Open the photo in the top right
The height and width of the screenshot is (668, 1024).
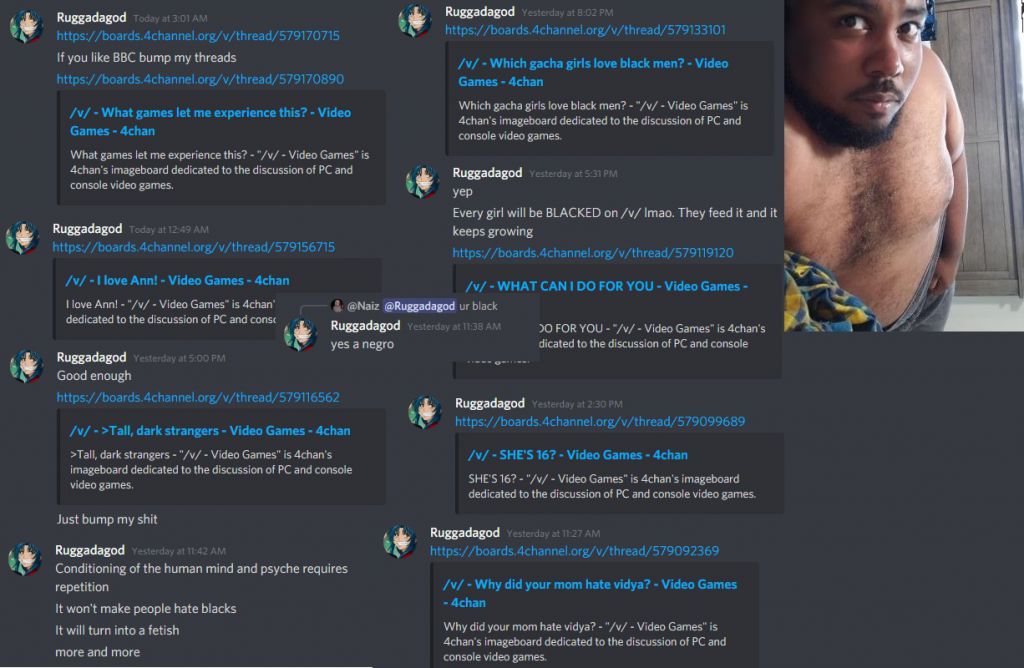pos(904,165)
